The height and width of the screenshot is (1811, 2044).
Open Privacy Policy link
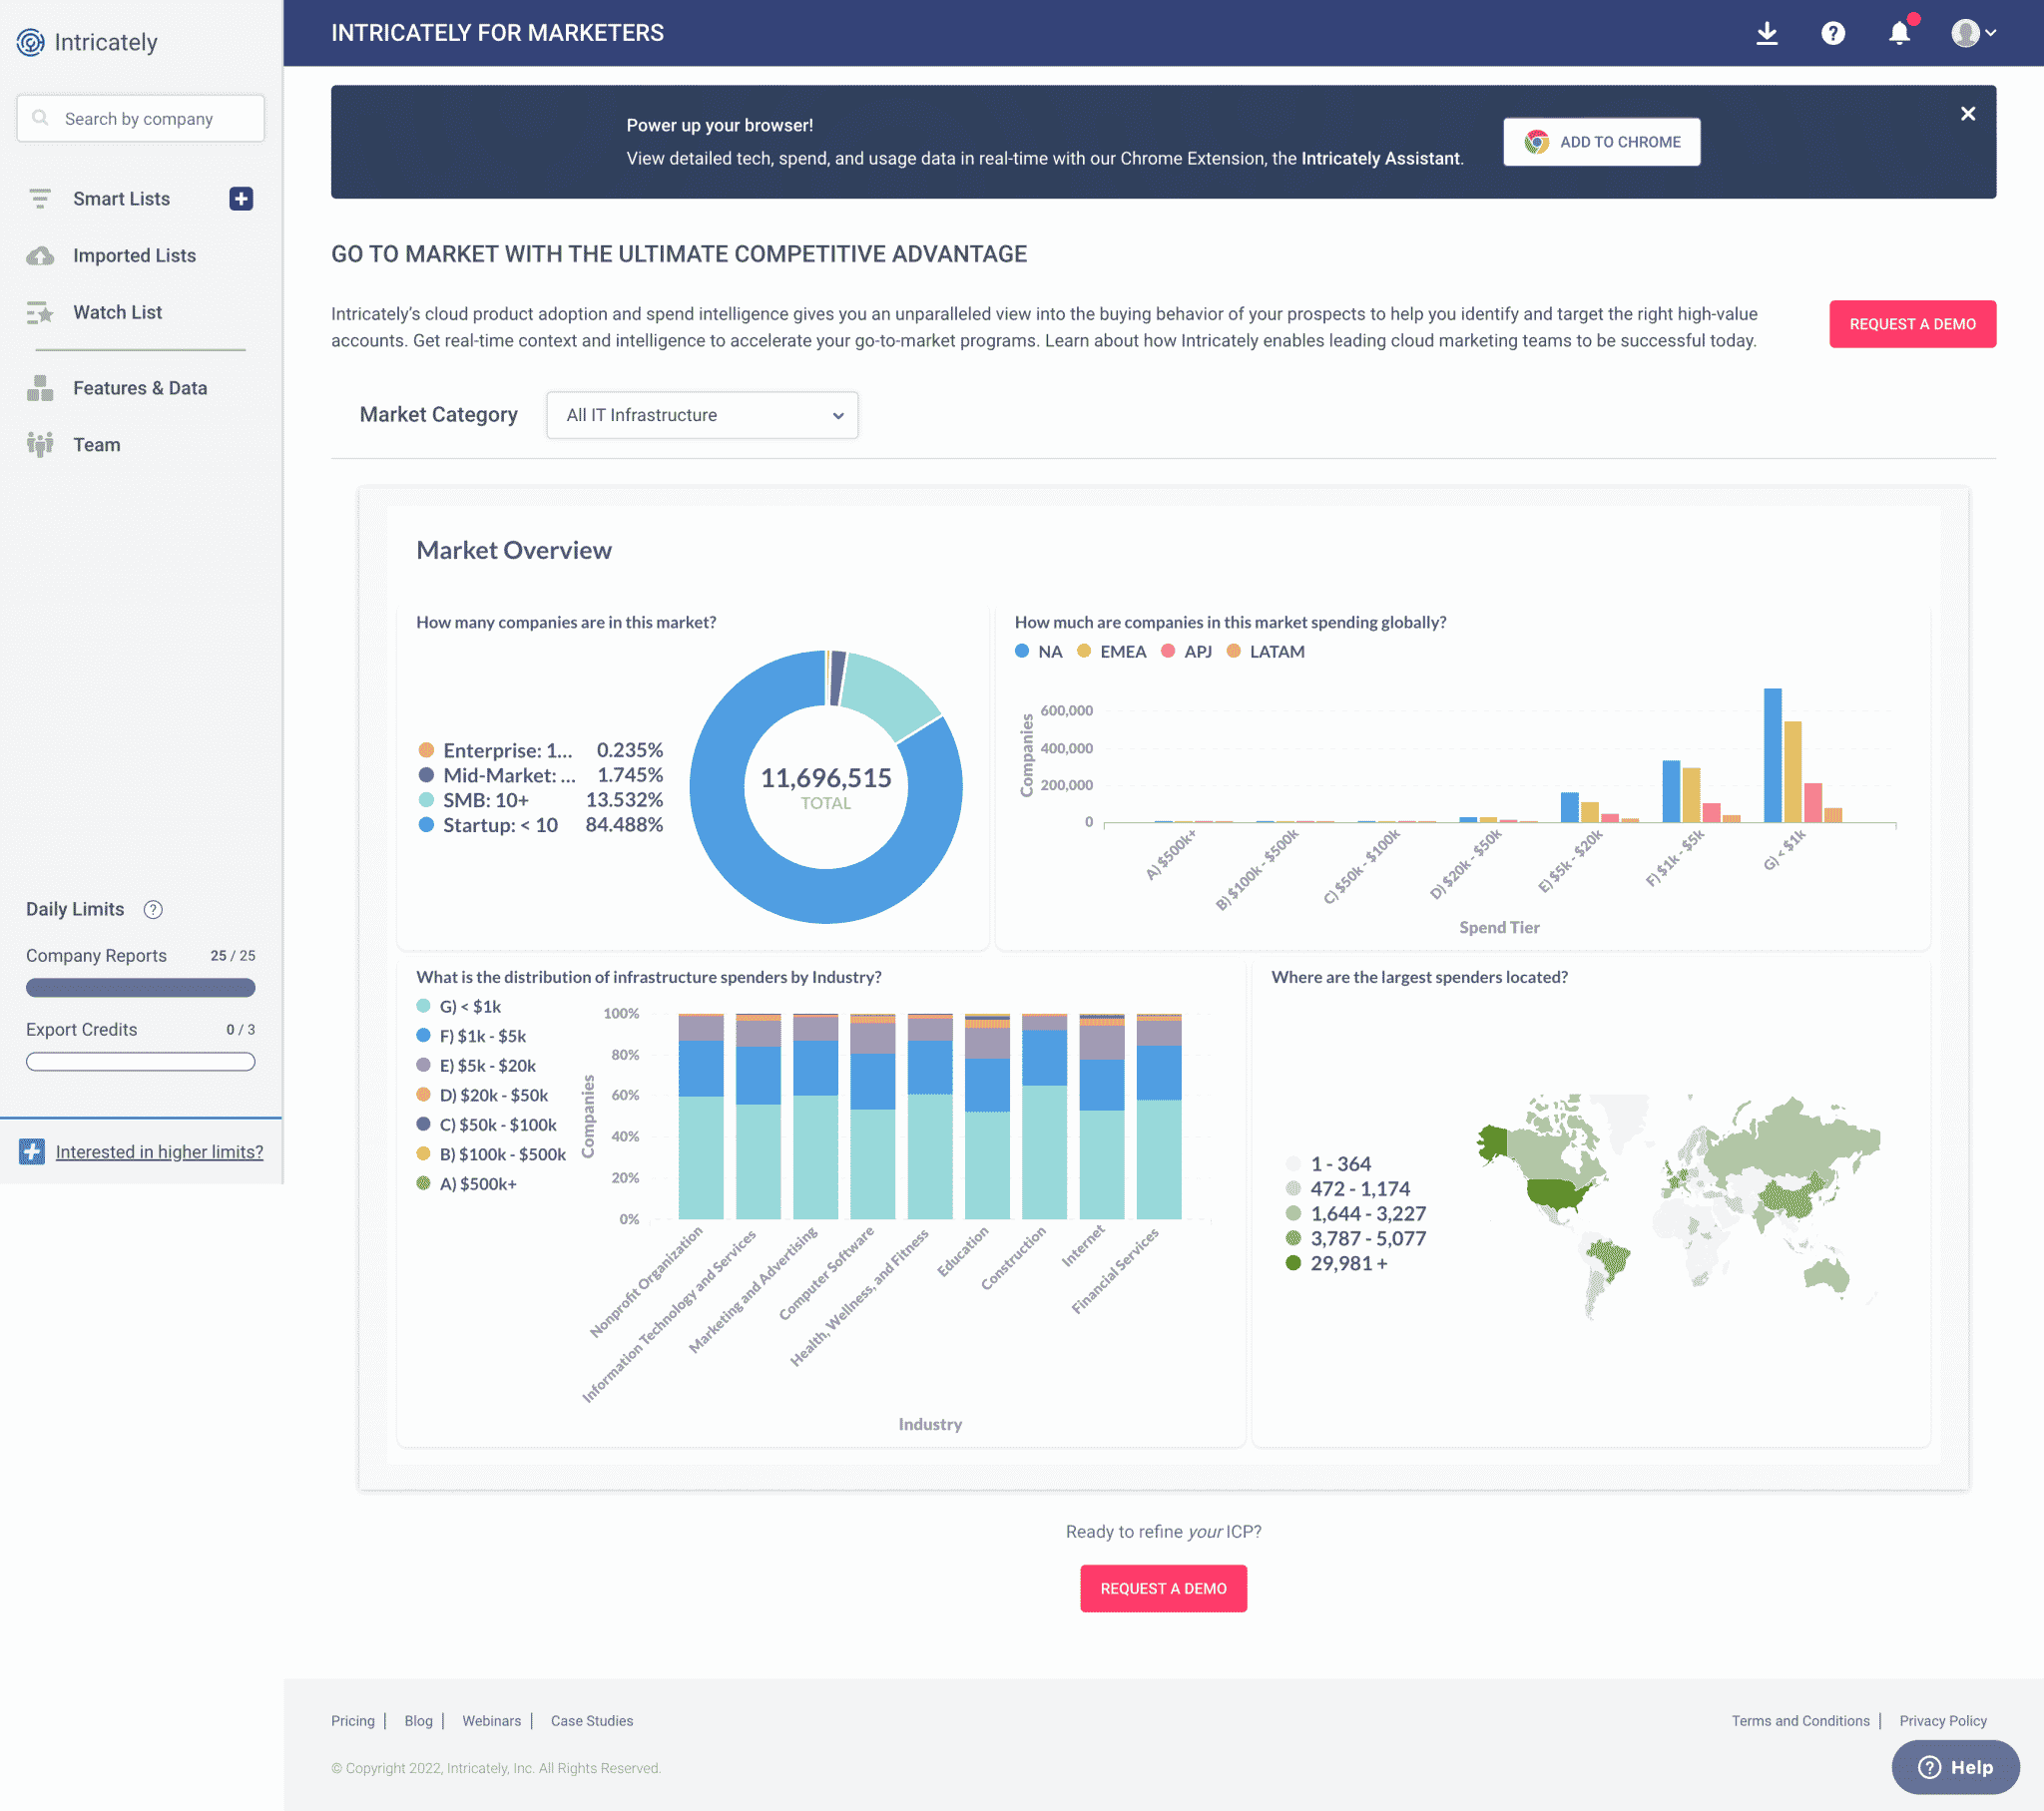tap(1943, 1721)
